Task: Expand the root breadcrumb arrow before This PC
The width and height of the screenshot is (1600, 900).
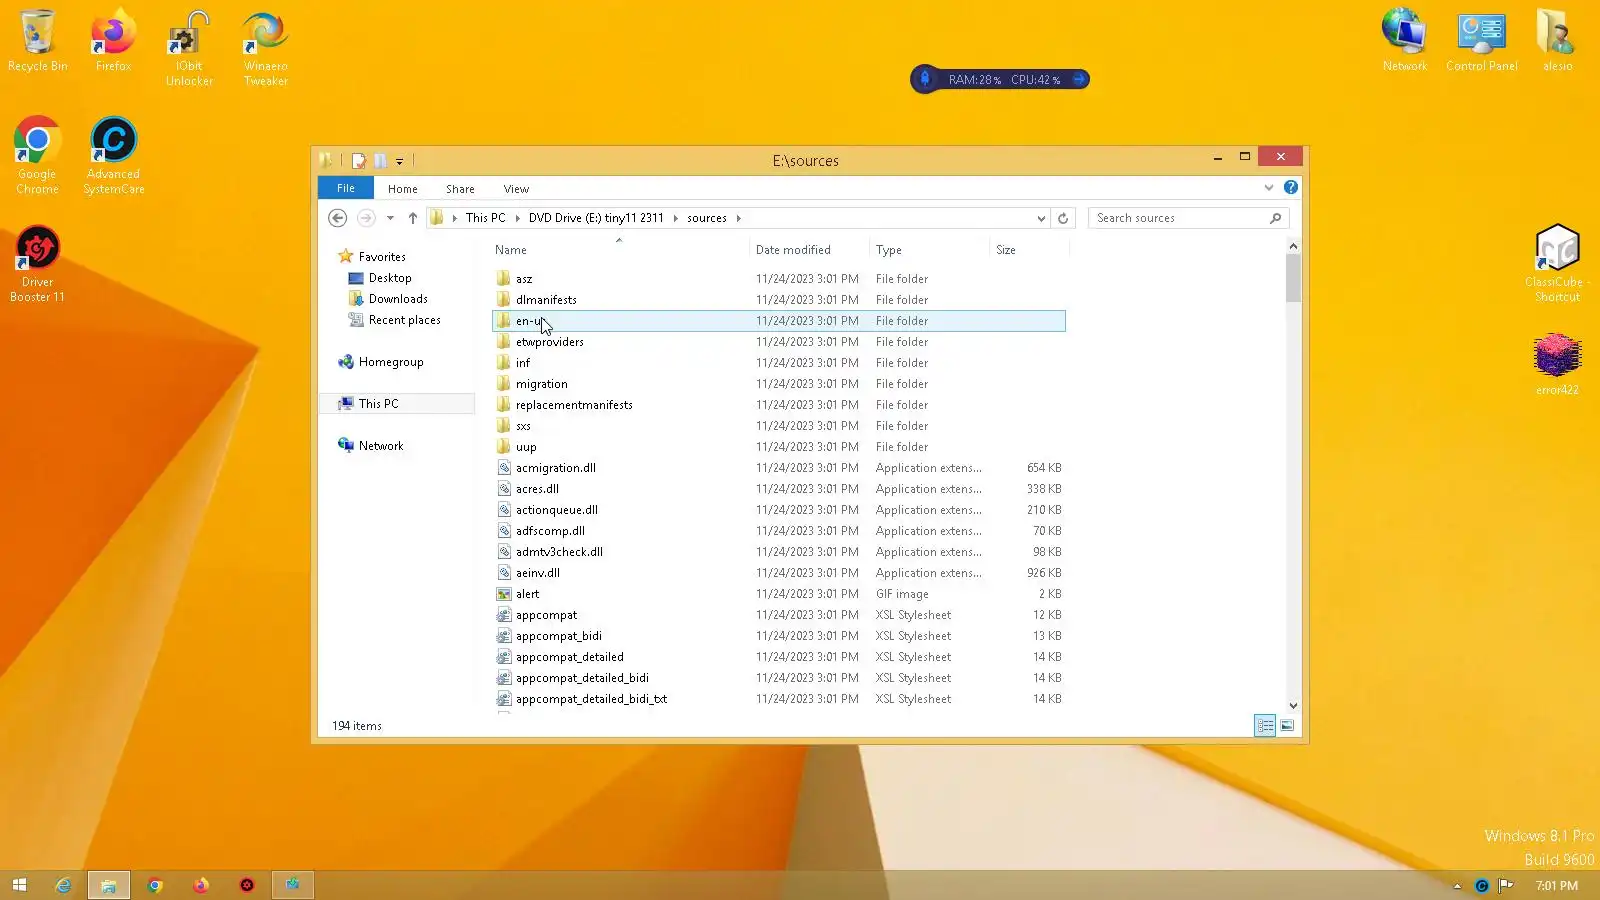Action: point(454,218)
